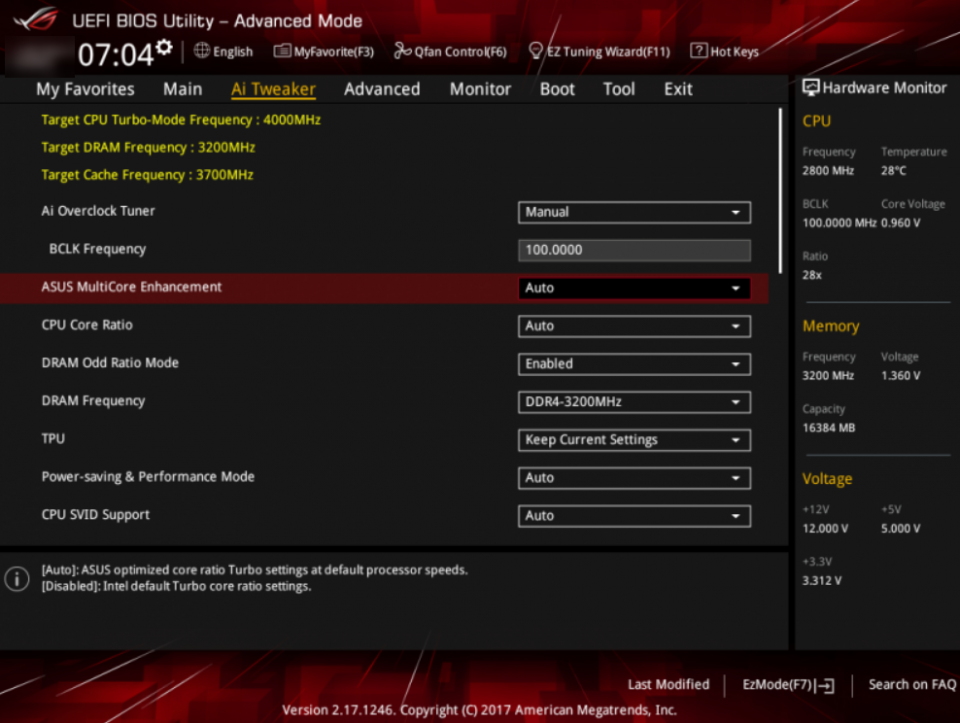Launch EZ Tuning Wizard lightbulb icon
The height and width of the screenshot is (723, 960).
[x=535, y=51]
